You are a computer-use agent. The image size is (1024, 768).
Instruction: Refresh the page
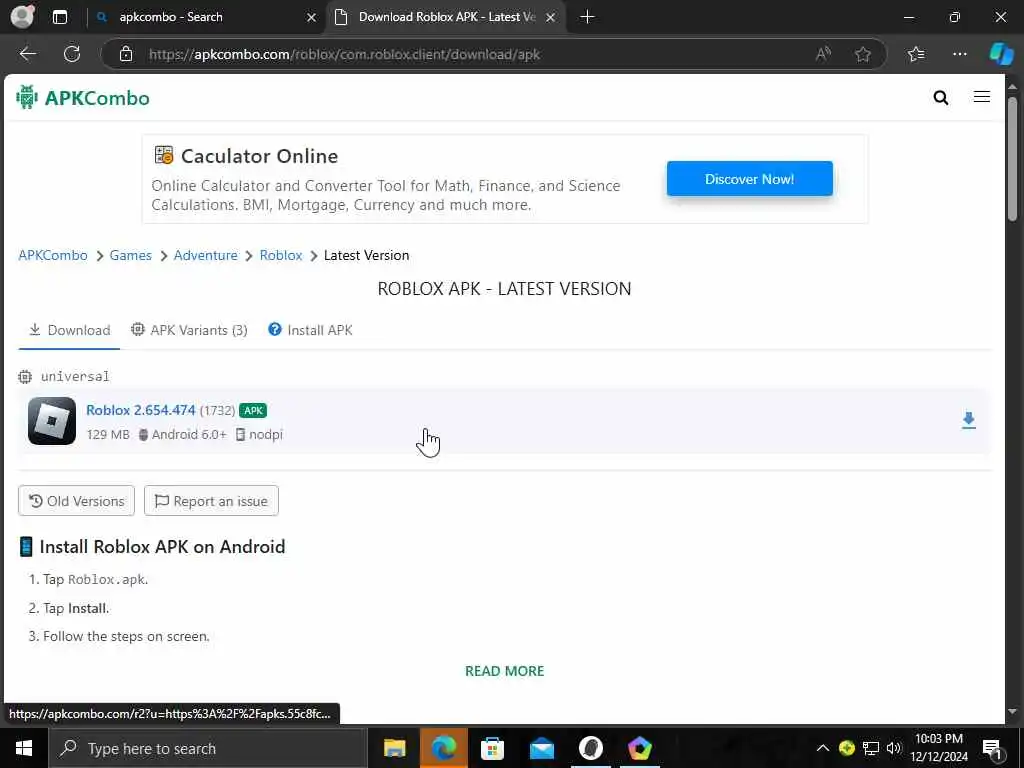click(72, 54)
